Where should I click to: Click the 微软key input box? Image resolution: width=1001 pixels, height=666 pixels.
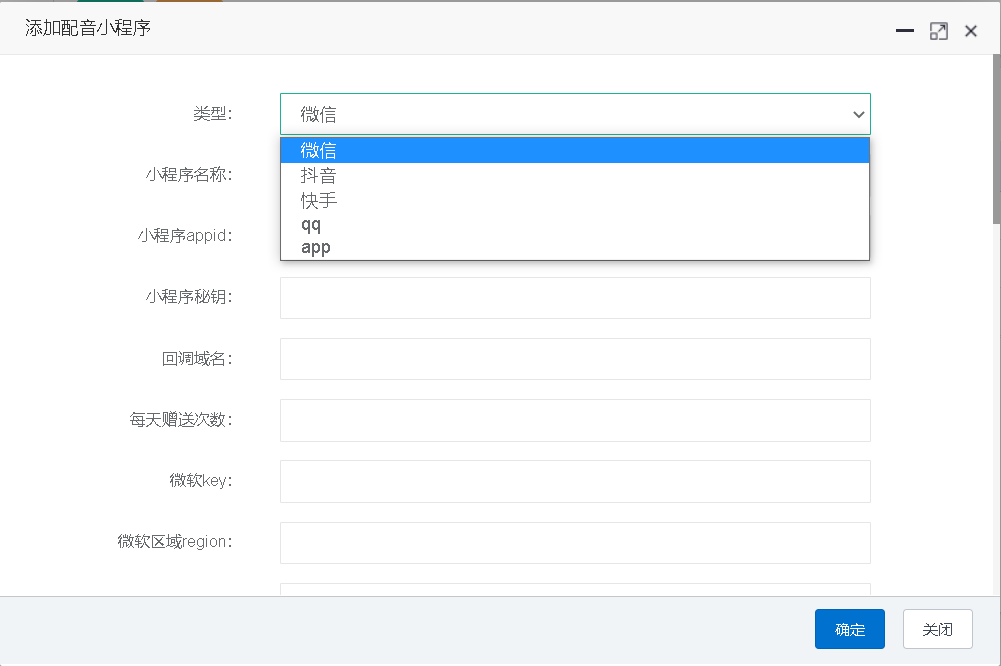pyautogui.click(x=574, y=481)
